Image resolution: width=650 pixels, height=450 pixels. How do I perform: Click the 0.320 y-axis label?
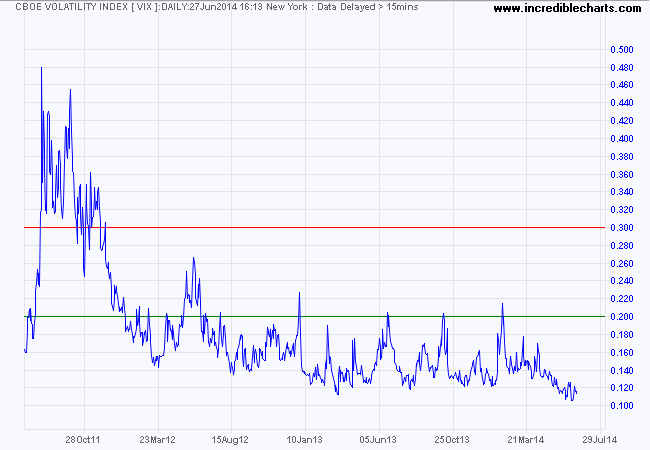(x=622, y=210)
